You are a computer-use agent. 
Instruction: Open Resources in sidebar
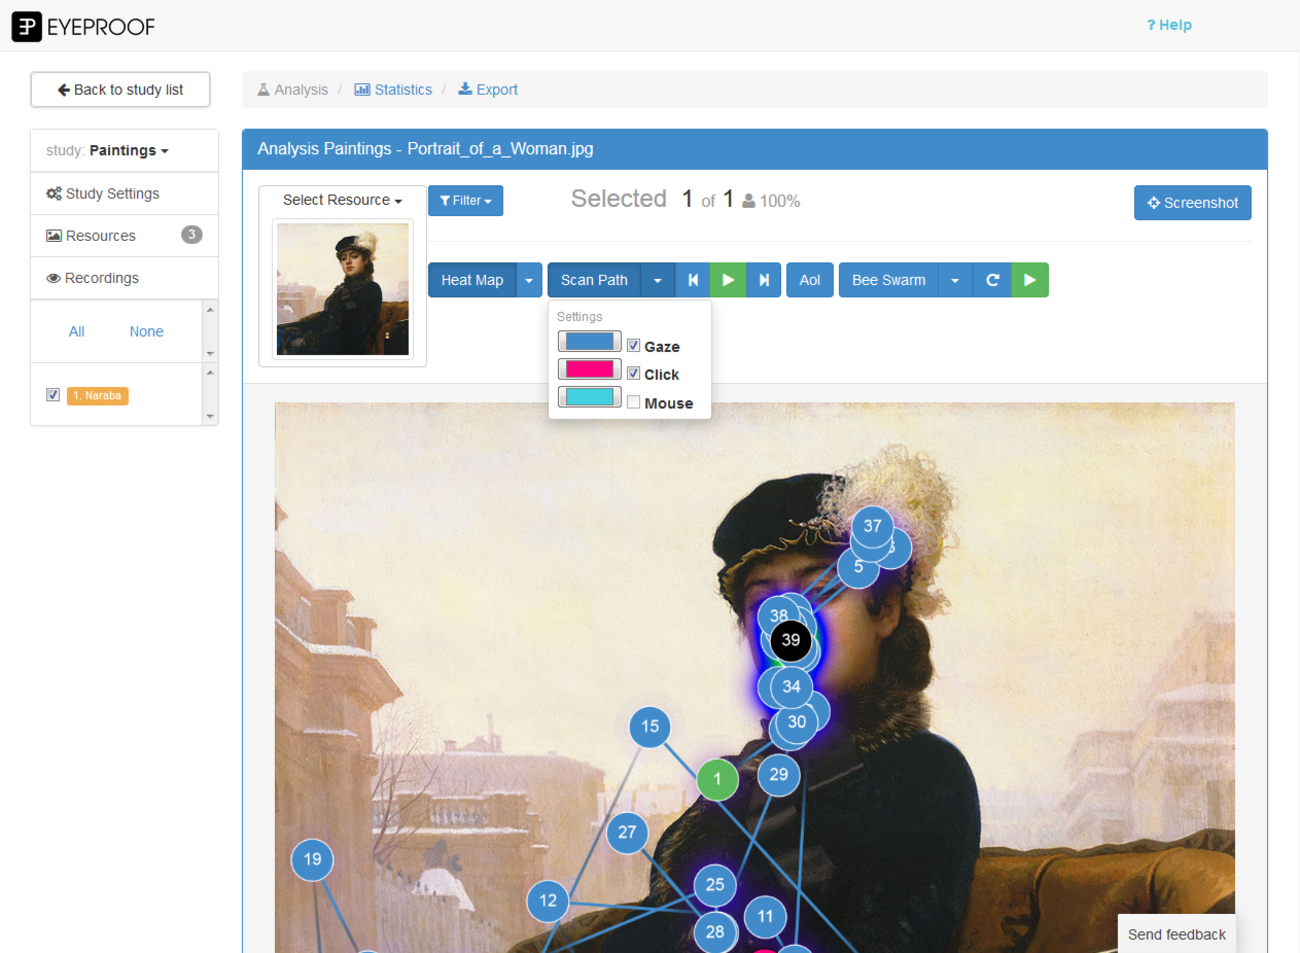coord(124,236)
